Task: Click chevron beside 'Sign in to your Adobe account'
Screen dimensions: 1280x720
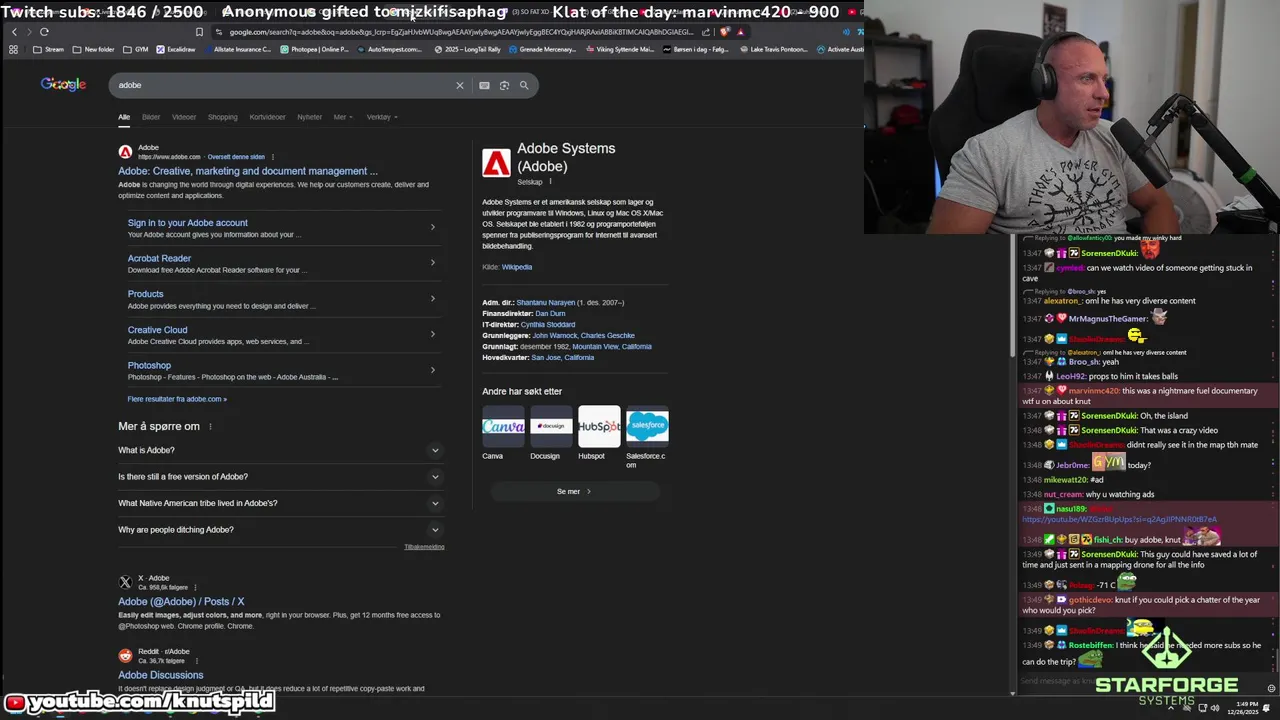Action: point(433,227)
